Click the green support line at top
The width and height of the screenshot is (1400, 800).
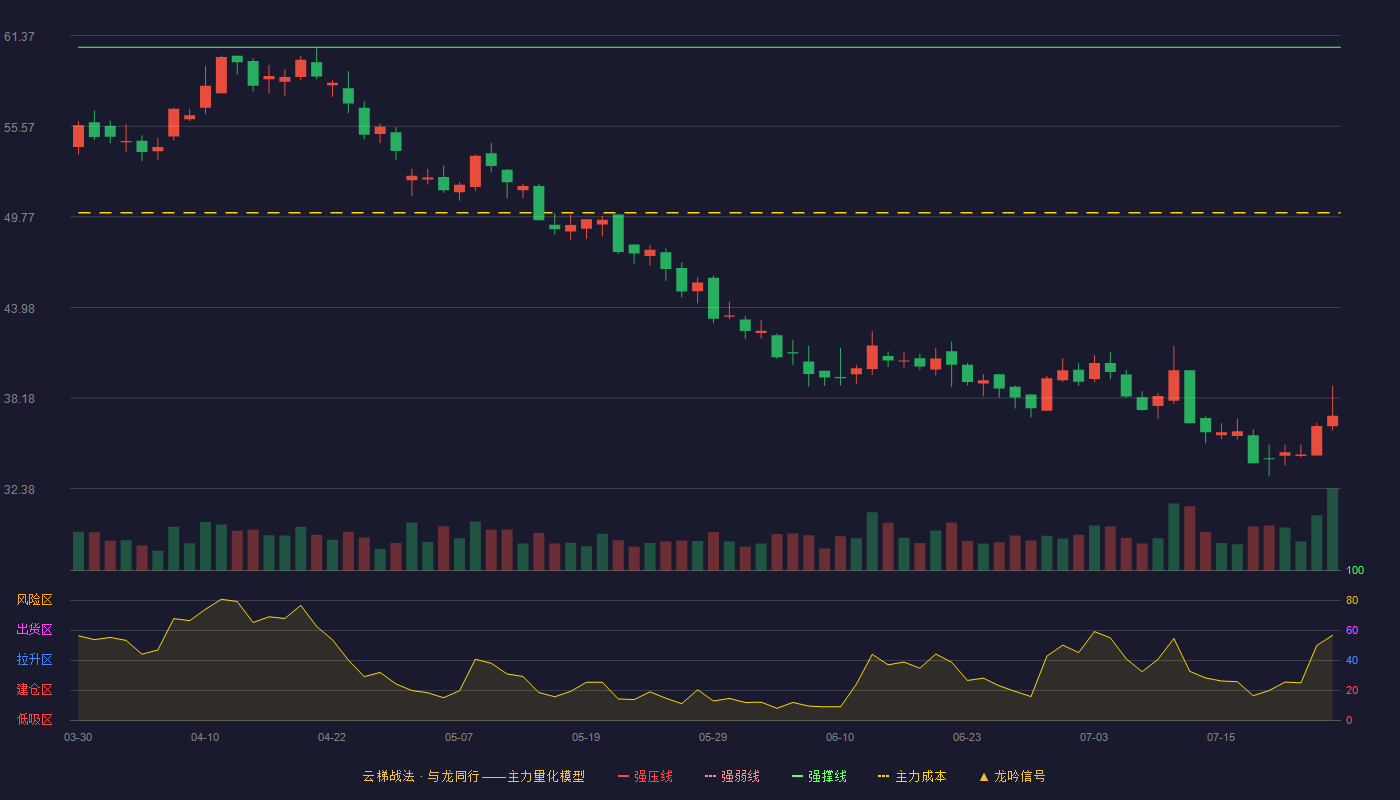click(709, 47)
